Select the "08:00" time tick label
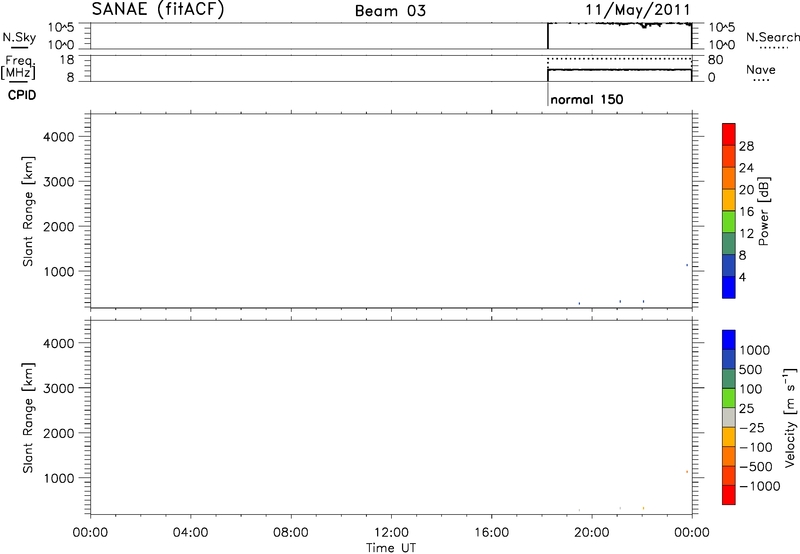Viewport: 800px width, 554px height. [x=291, y=533]
